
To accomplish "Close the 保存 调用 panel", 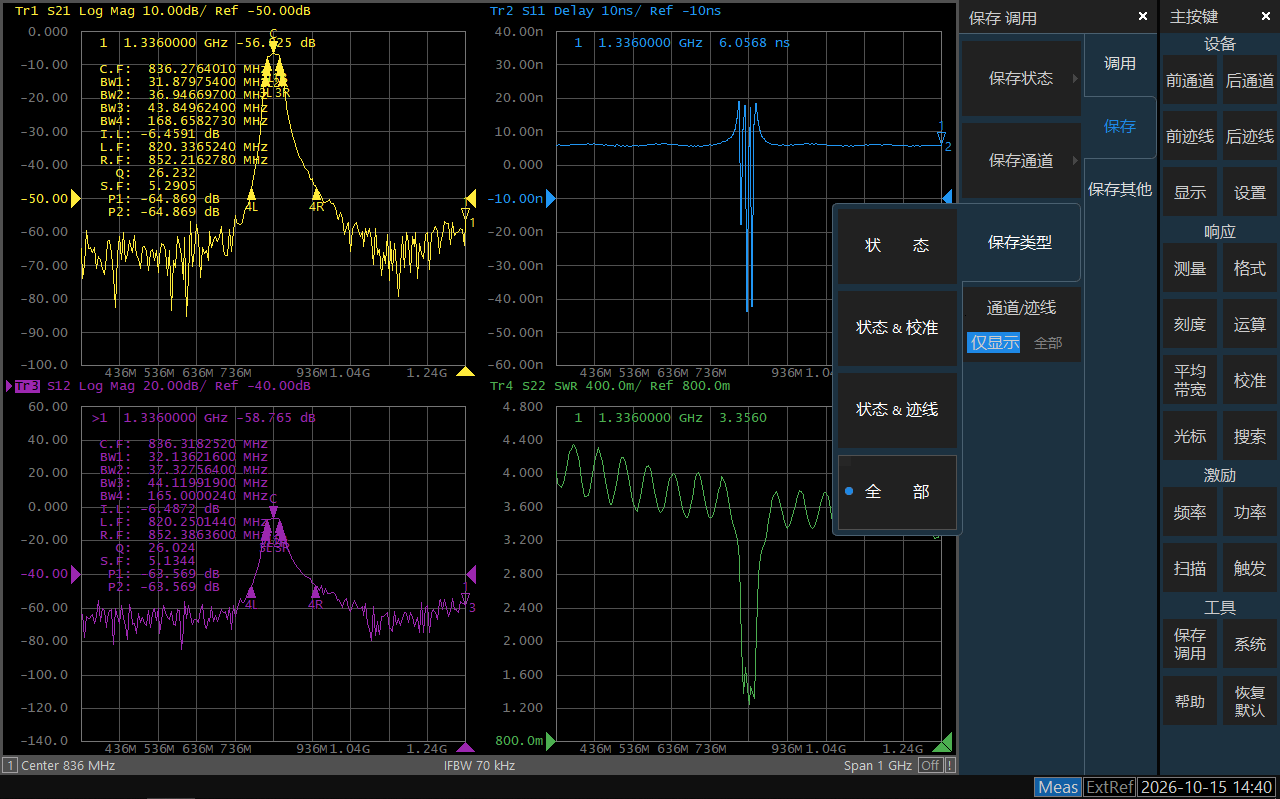I will (x=1143, y=17).
